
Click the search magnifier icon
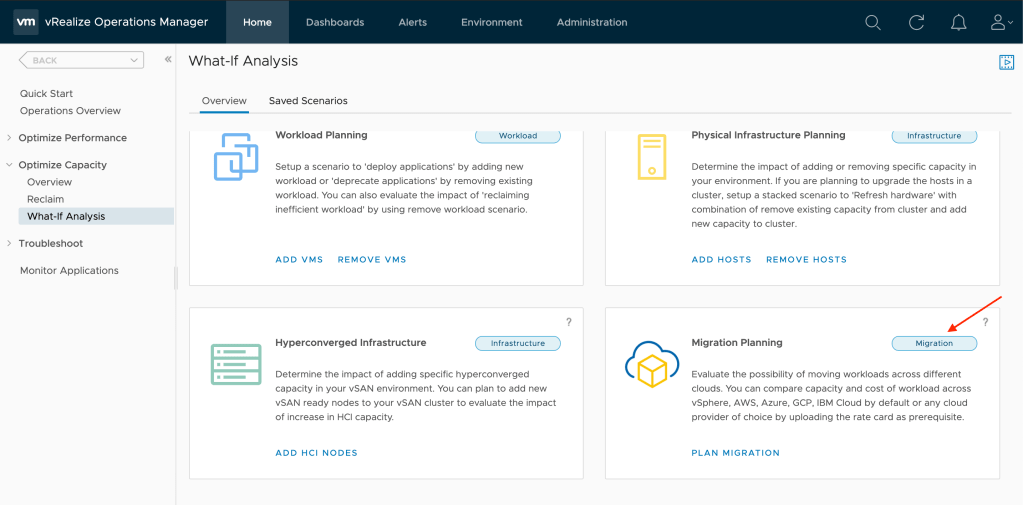pos(872,22)
